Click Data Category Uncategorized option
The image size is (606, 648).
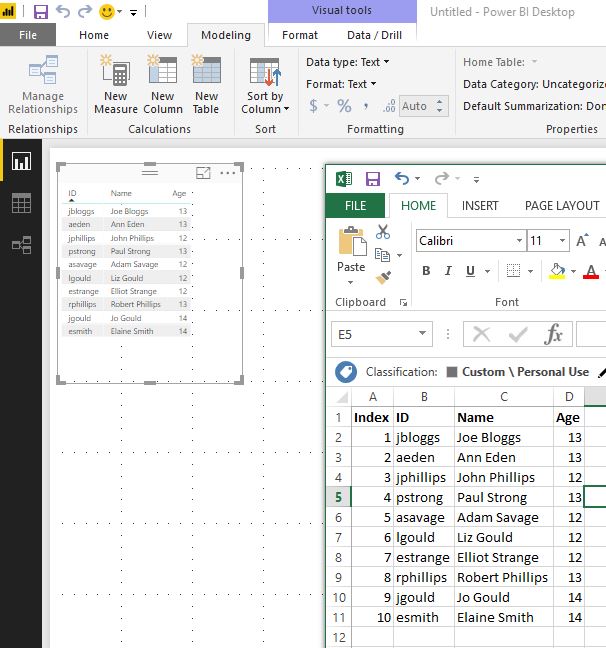coord(534,84)
